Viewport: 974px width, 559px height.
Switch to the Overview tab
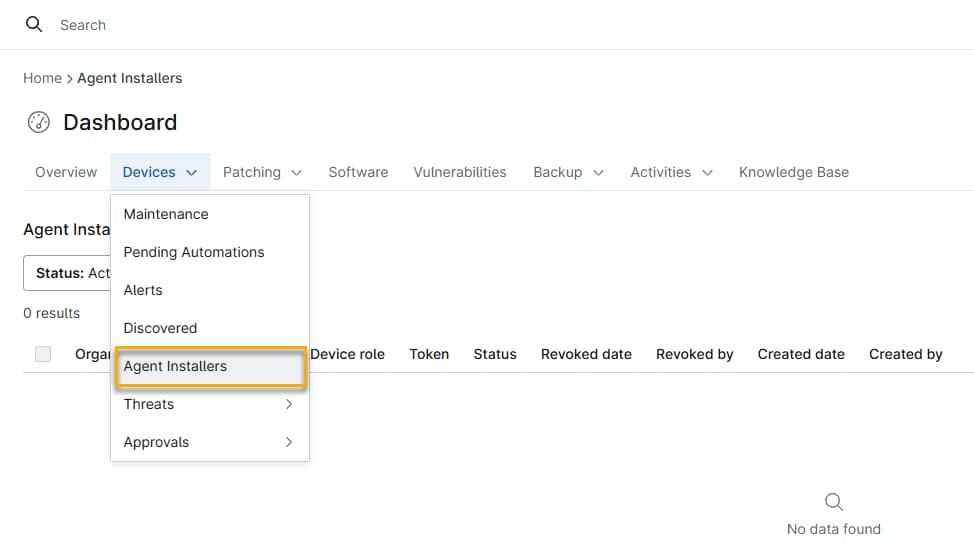pyautogui.click(x=66, y=172)
